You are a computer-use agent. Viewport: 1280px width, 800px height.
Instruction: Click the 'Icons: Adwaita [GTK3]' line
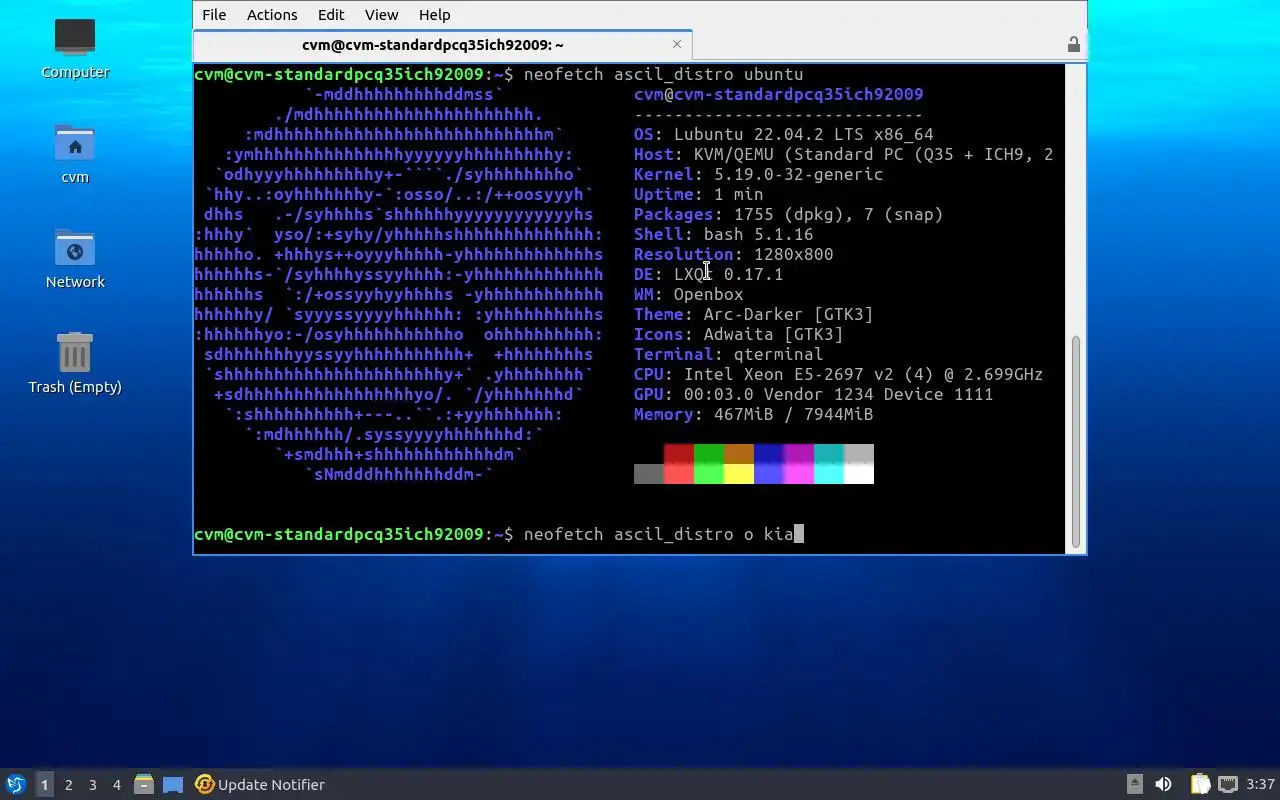click(738, 334)
